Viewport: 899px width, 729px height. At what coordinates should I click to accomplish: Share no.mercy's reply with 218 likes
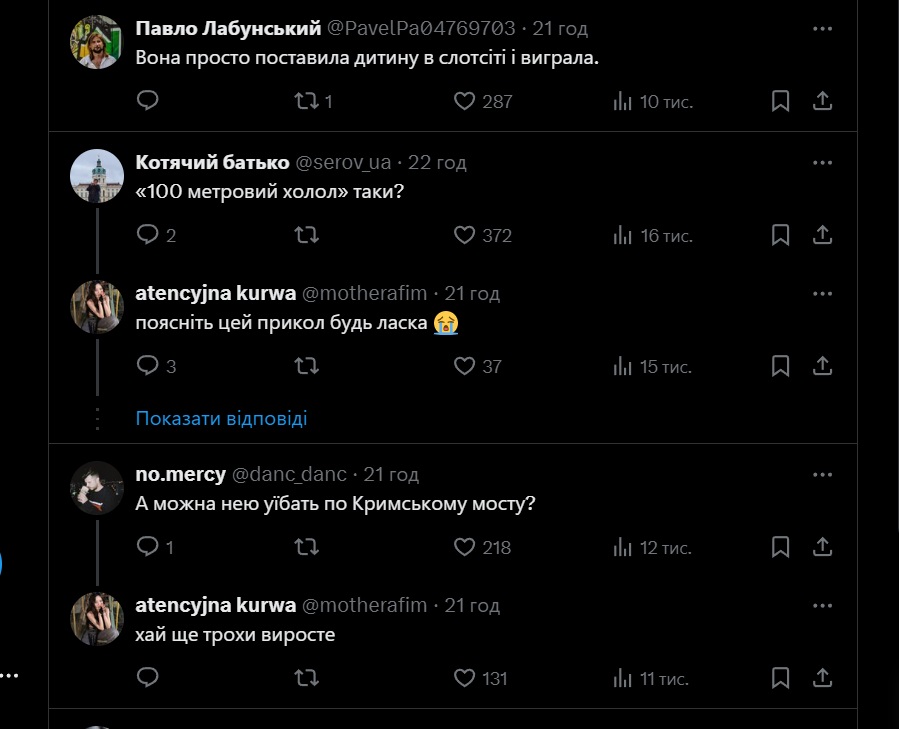coord(822,547)
